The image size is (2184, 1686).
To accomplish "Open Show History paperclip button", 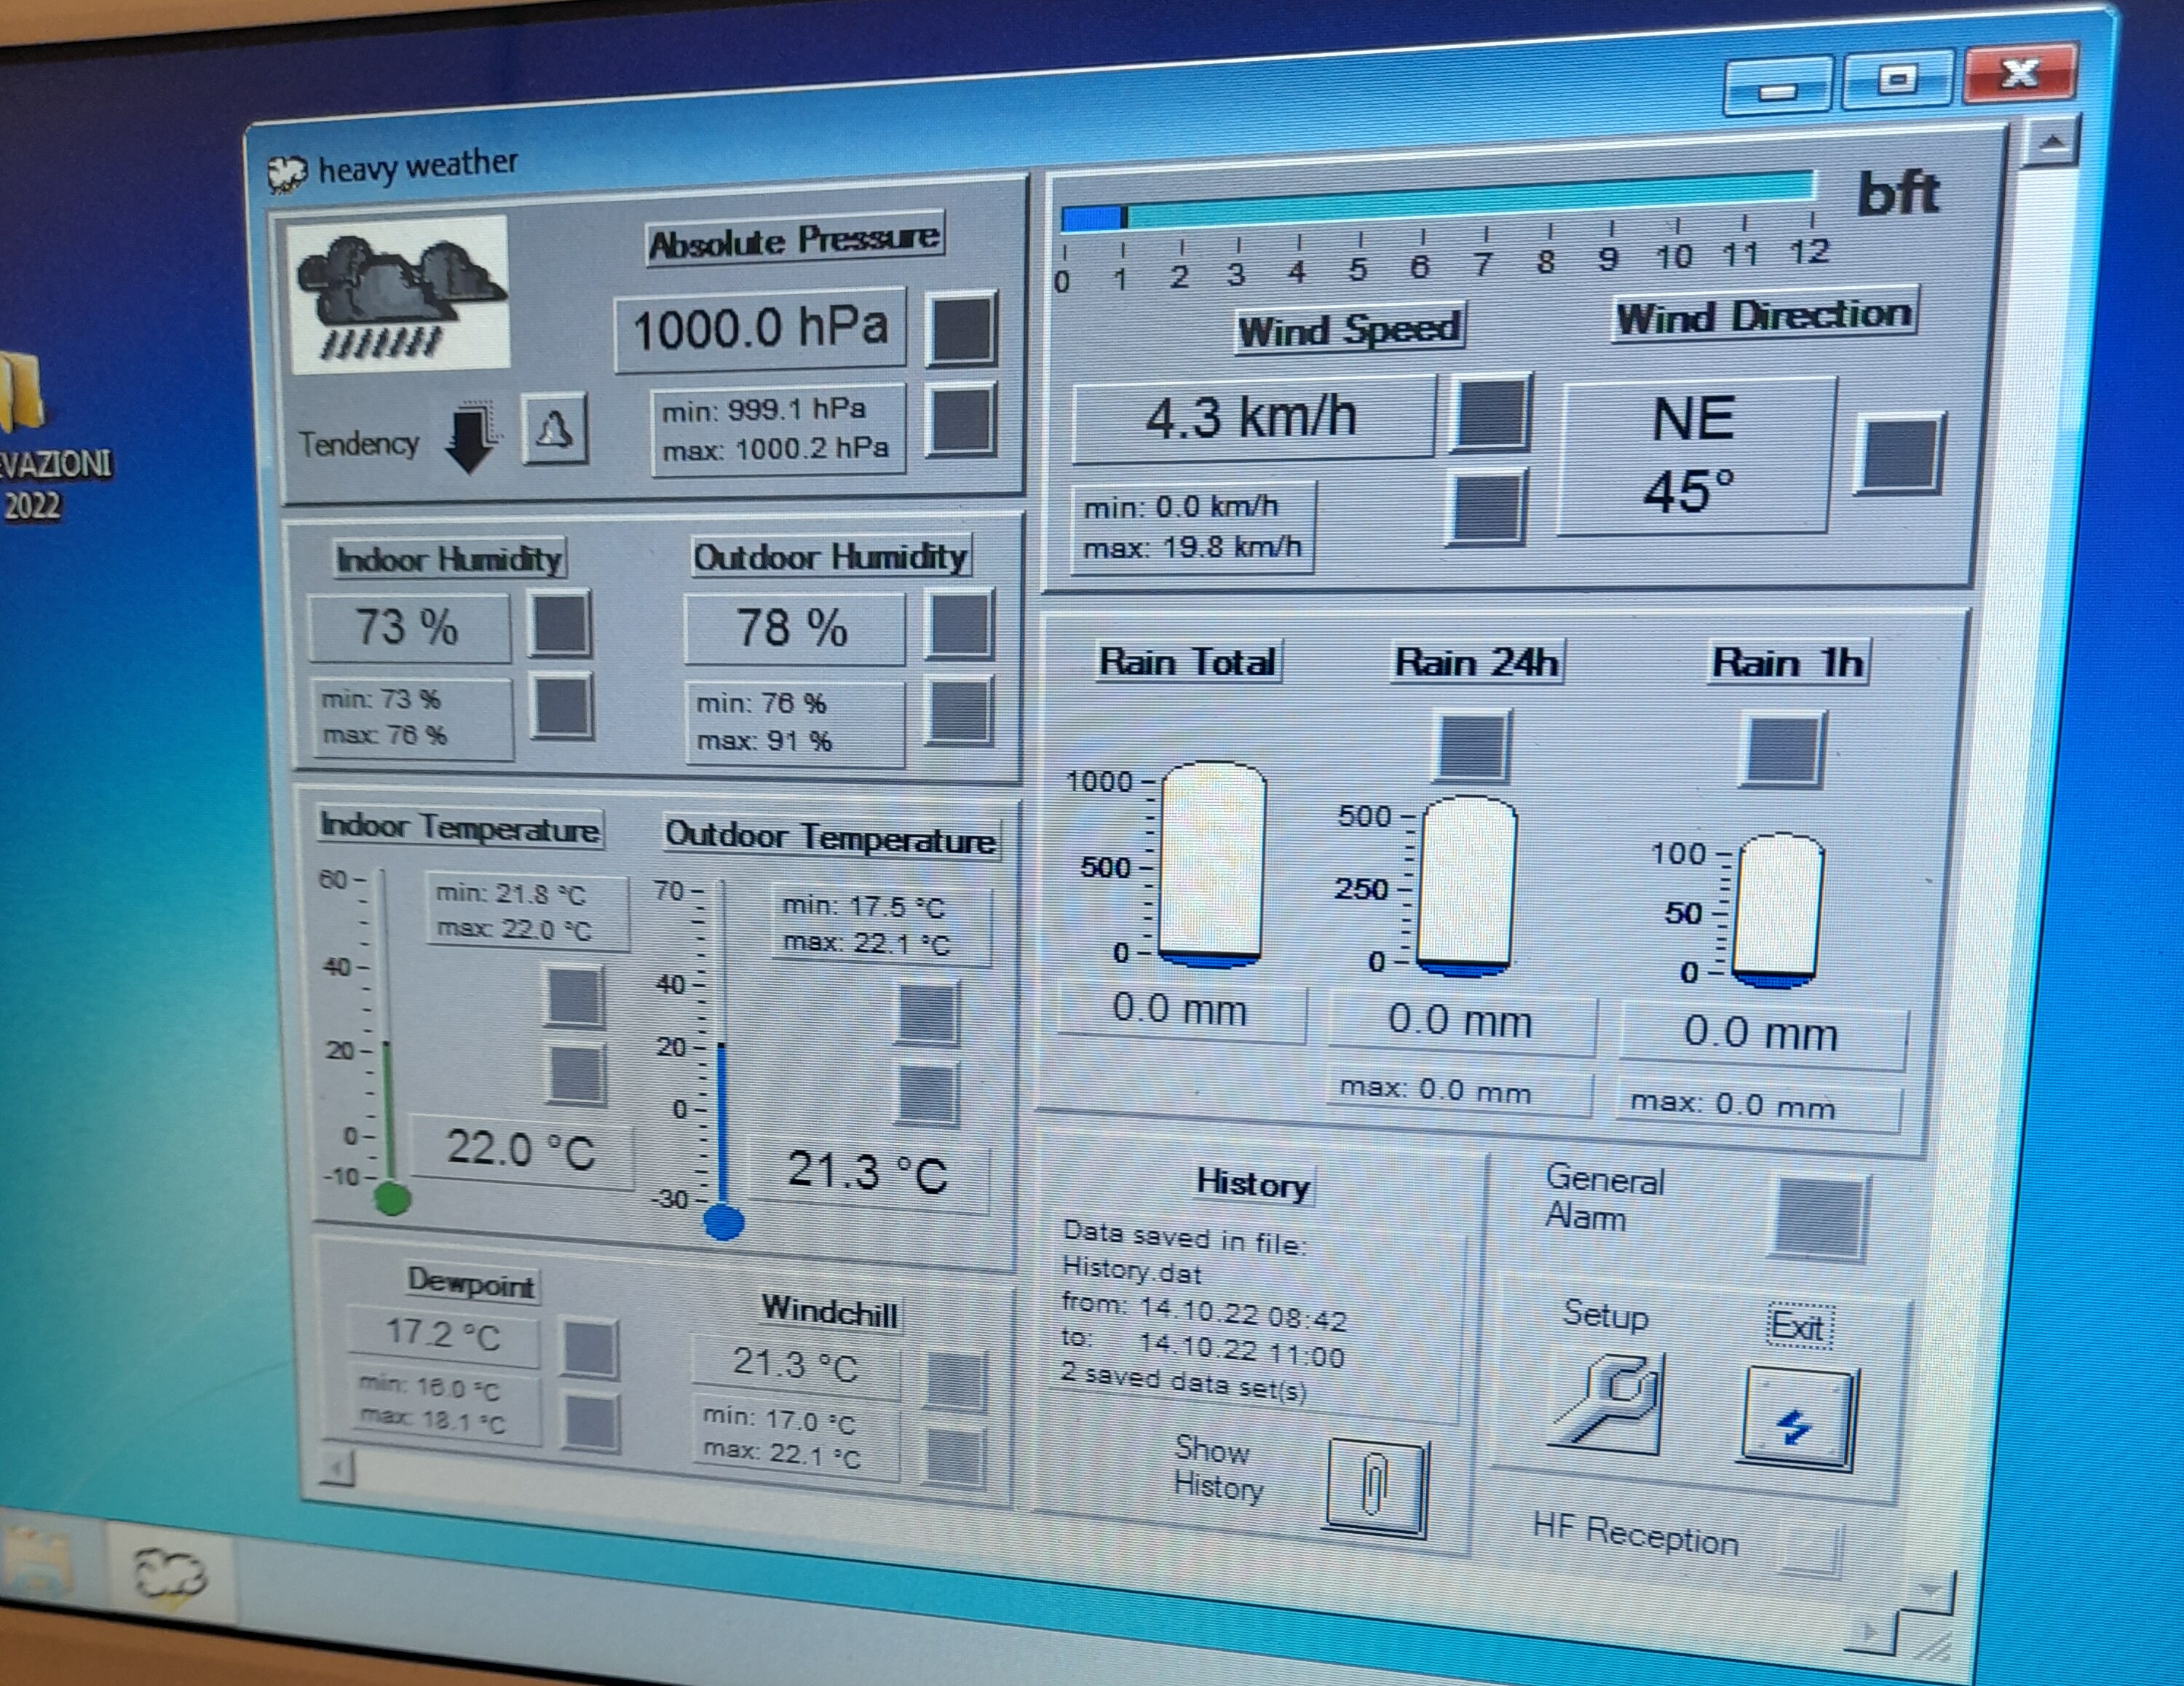I will 1376,1487.
